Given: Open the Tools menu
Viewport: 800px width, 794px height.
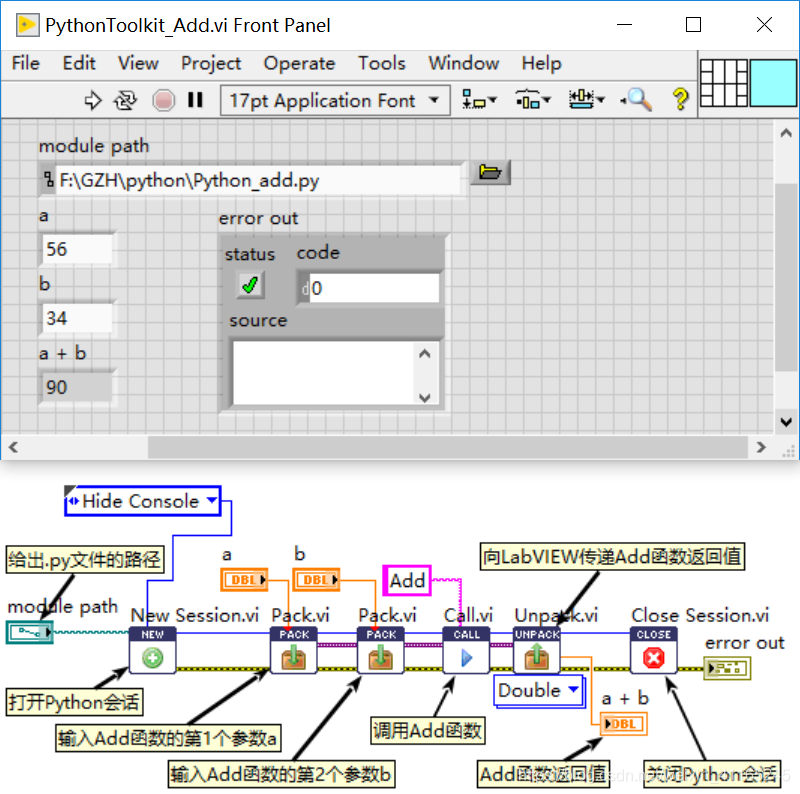Looking at the screenshot, I should (381, 63).
